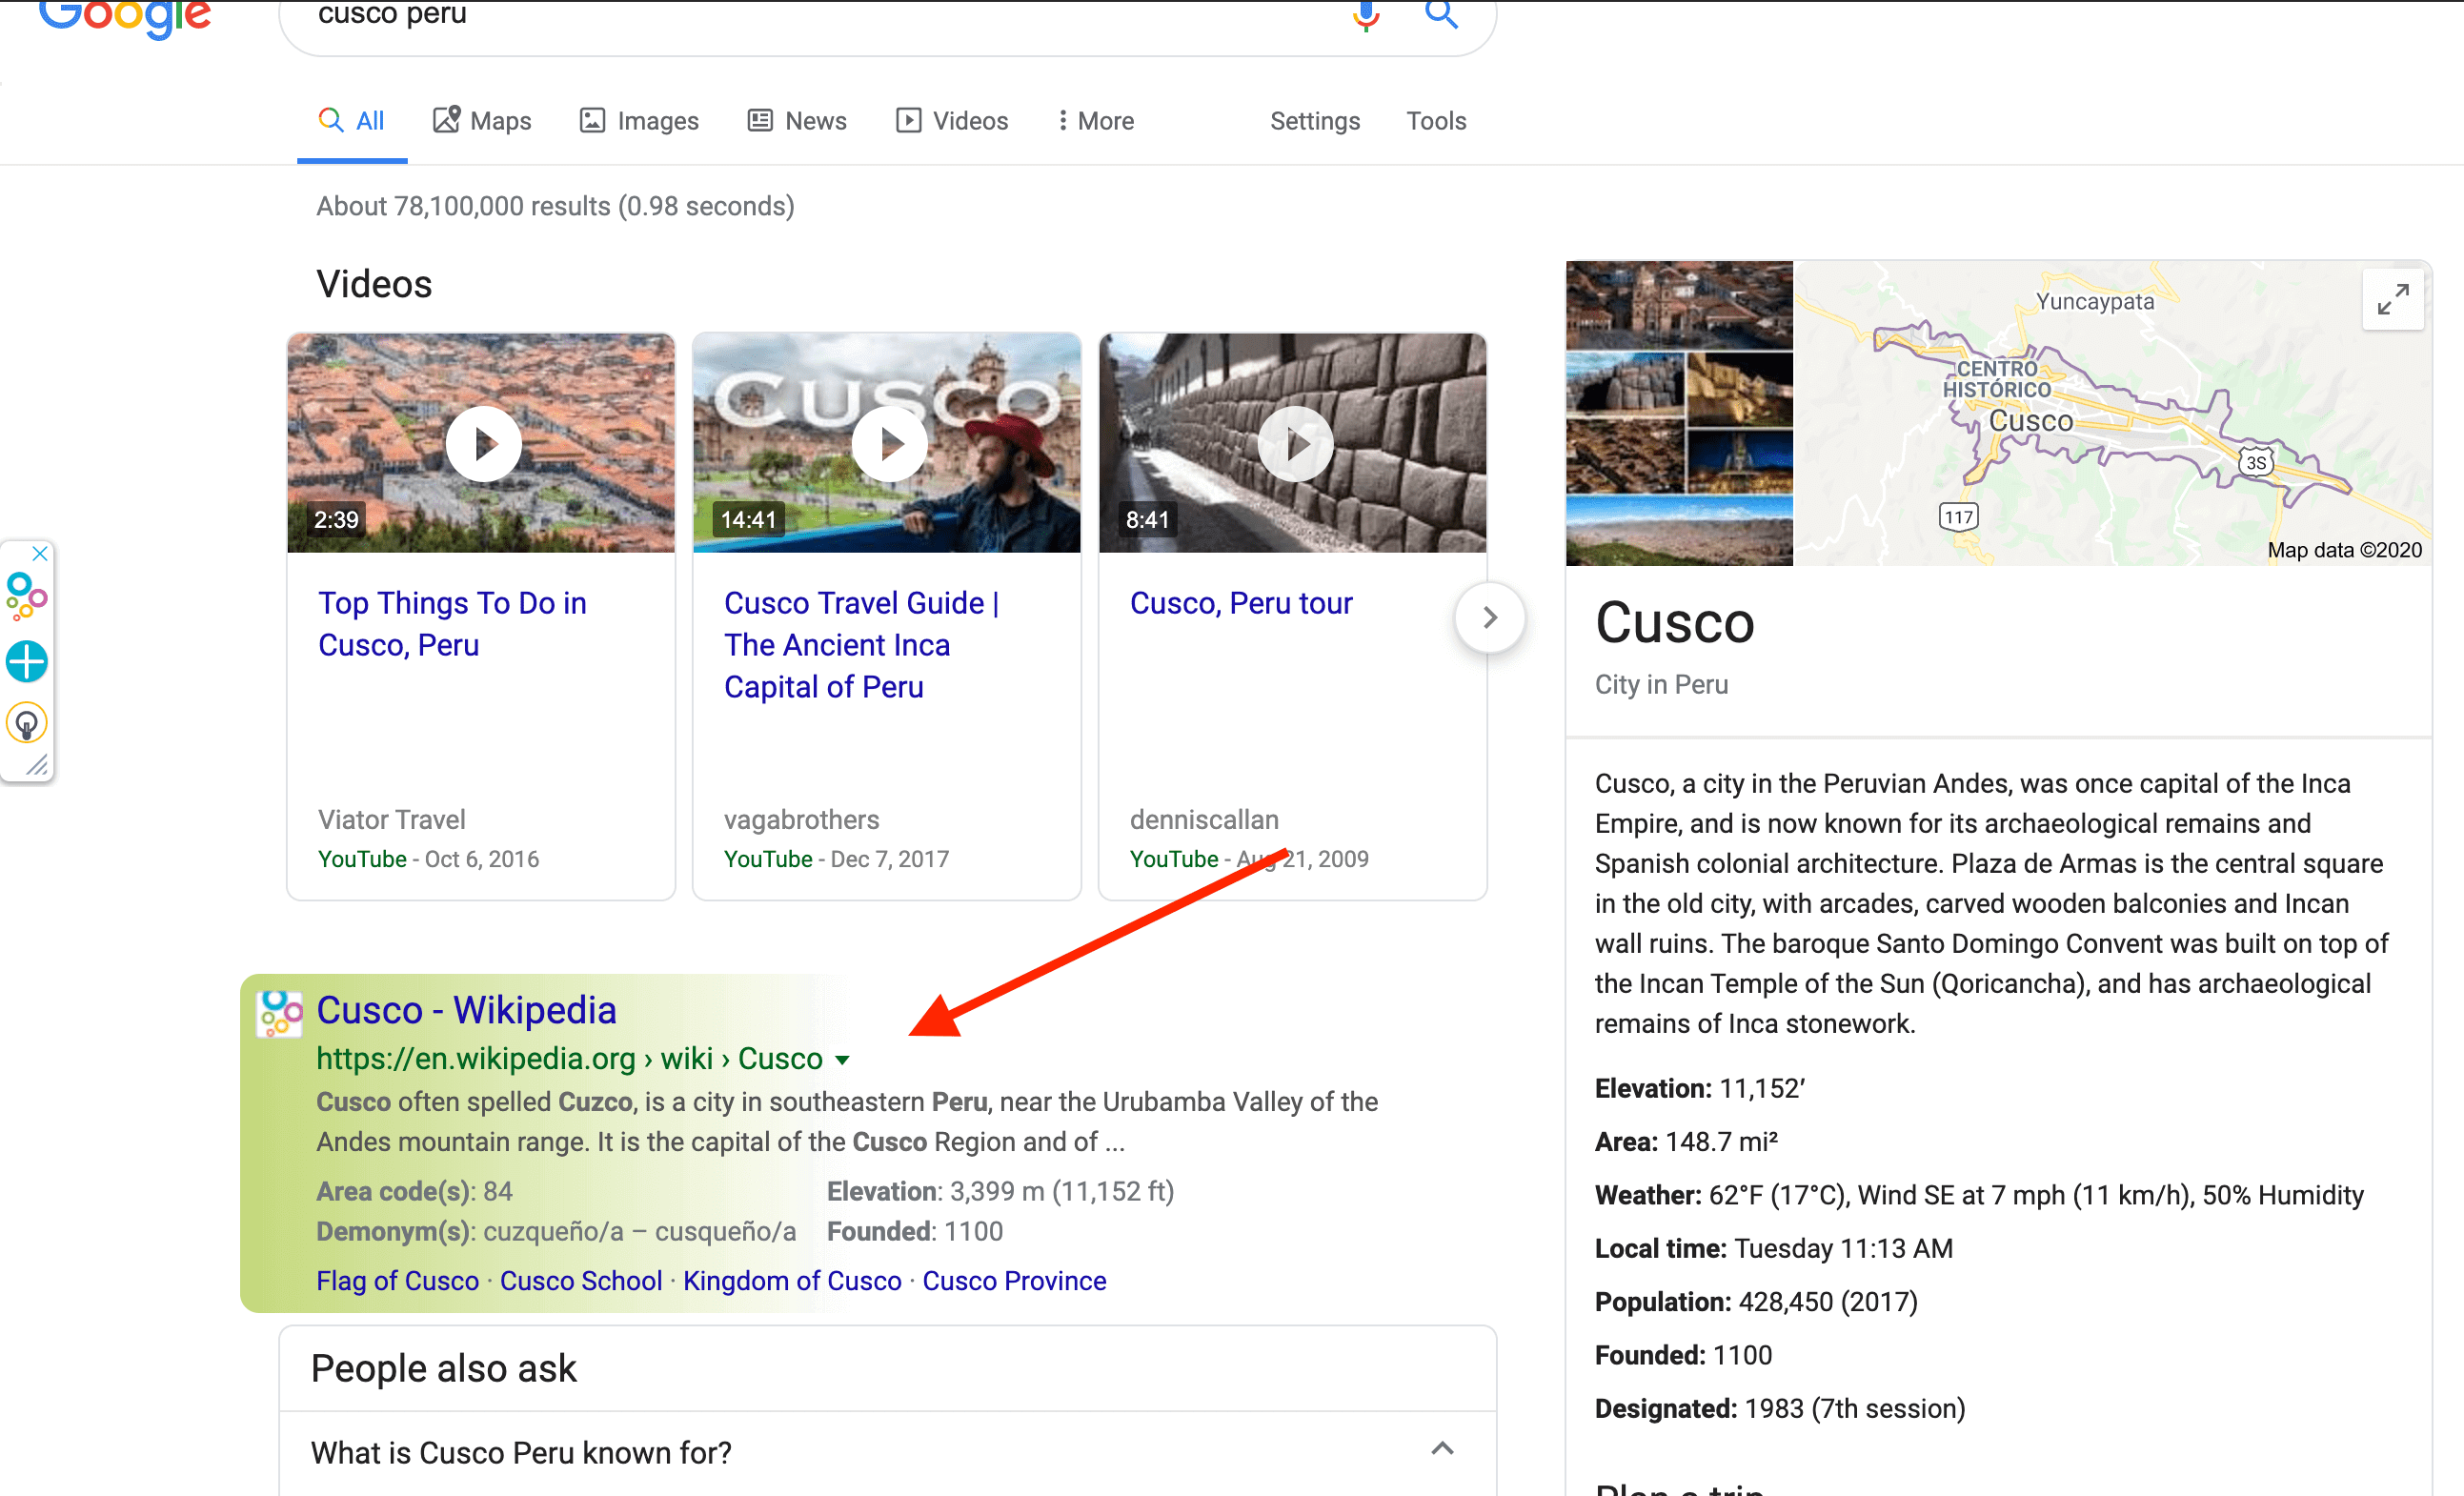Show next videos with carousel arrow

[x=1490, y=617]
